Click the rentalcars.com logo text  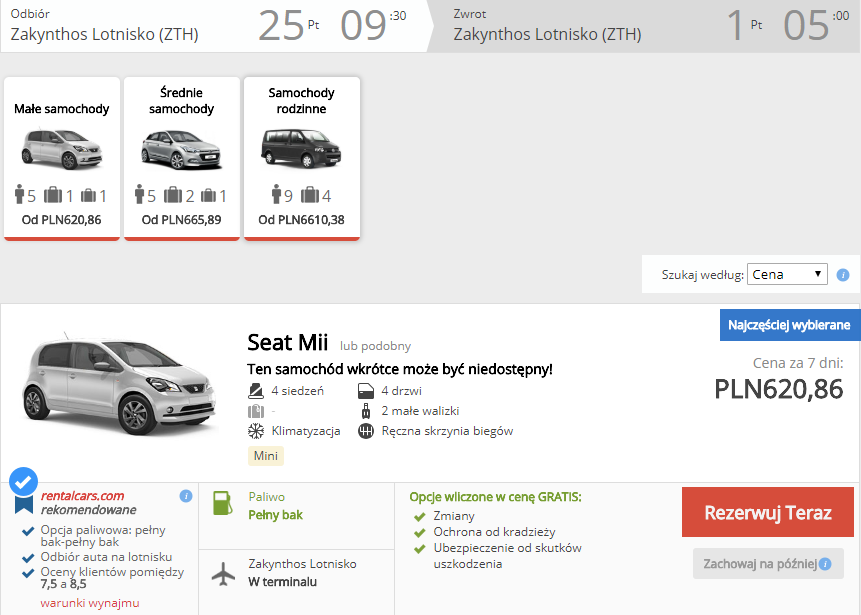pos(82,496)
